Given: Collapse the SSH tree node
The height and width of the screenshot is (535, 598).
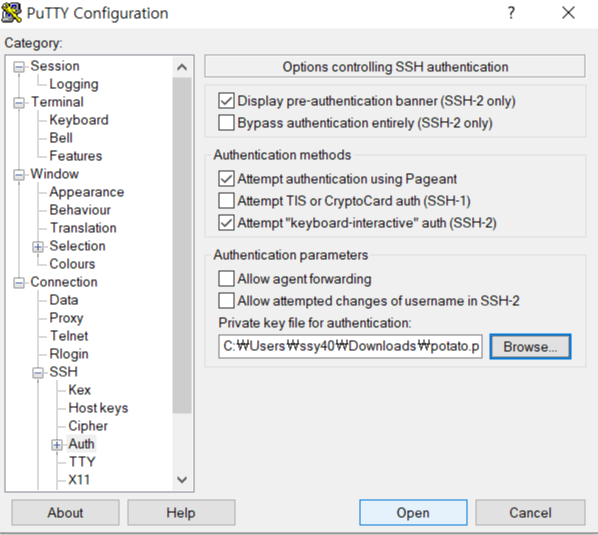Looking at the screenshot, I should 38,373.
